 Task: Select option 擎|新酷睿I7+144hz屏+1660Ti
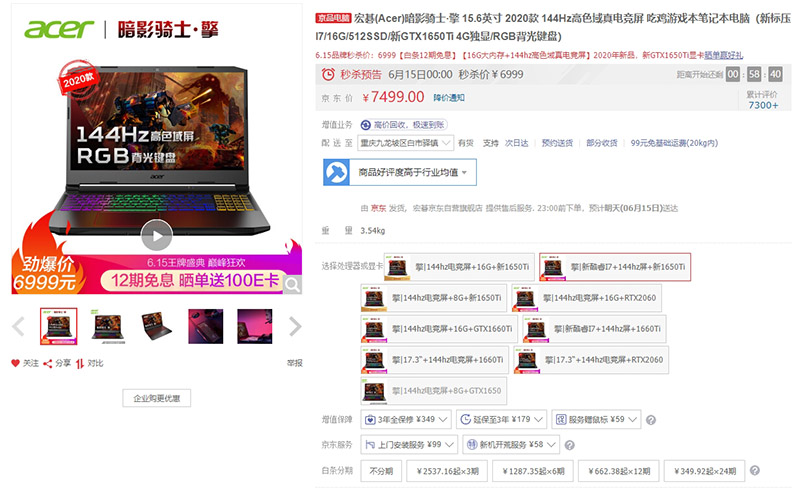(594, 329)
